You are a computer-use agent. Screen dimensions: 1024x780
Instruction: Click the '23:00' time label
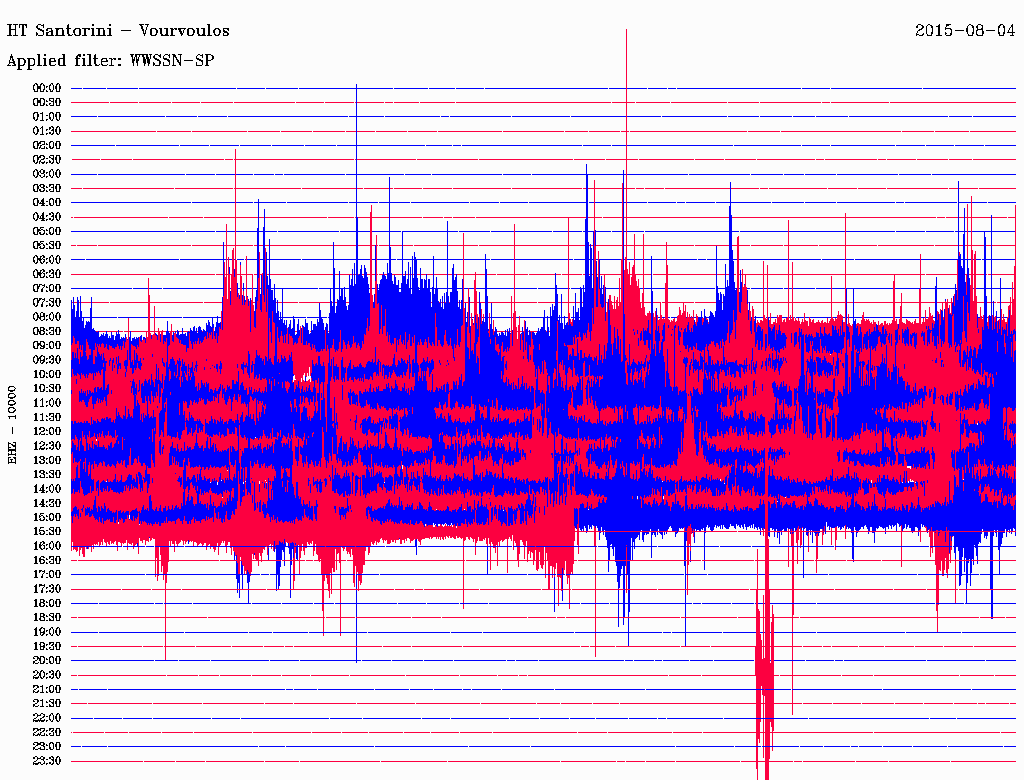point(47,747)
